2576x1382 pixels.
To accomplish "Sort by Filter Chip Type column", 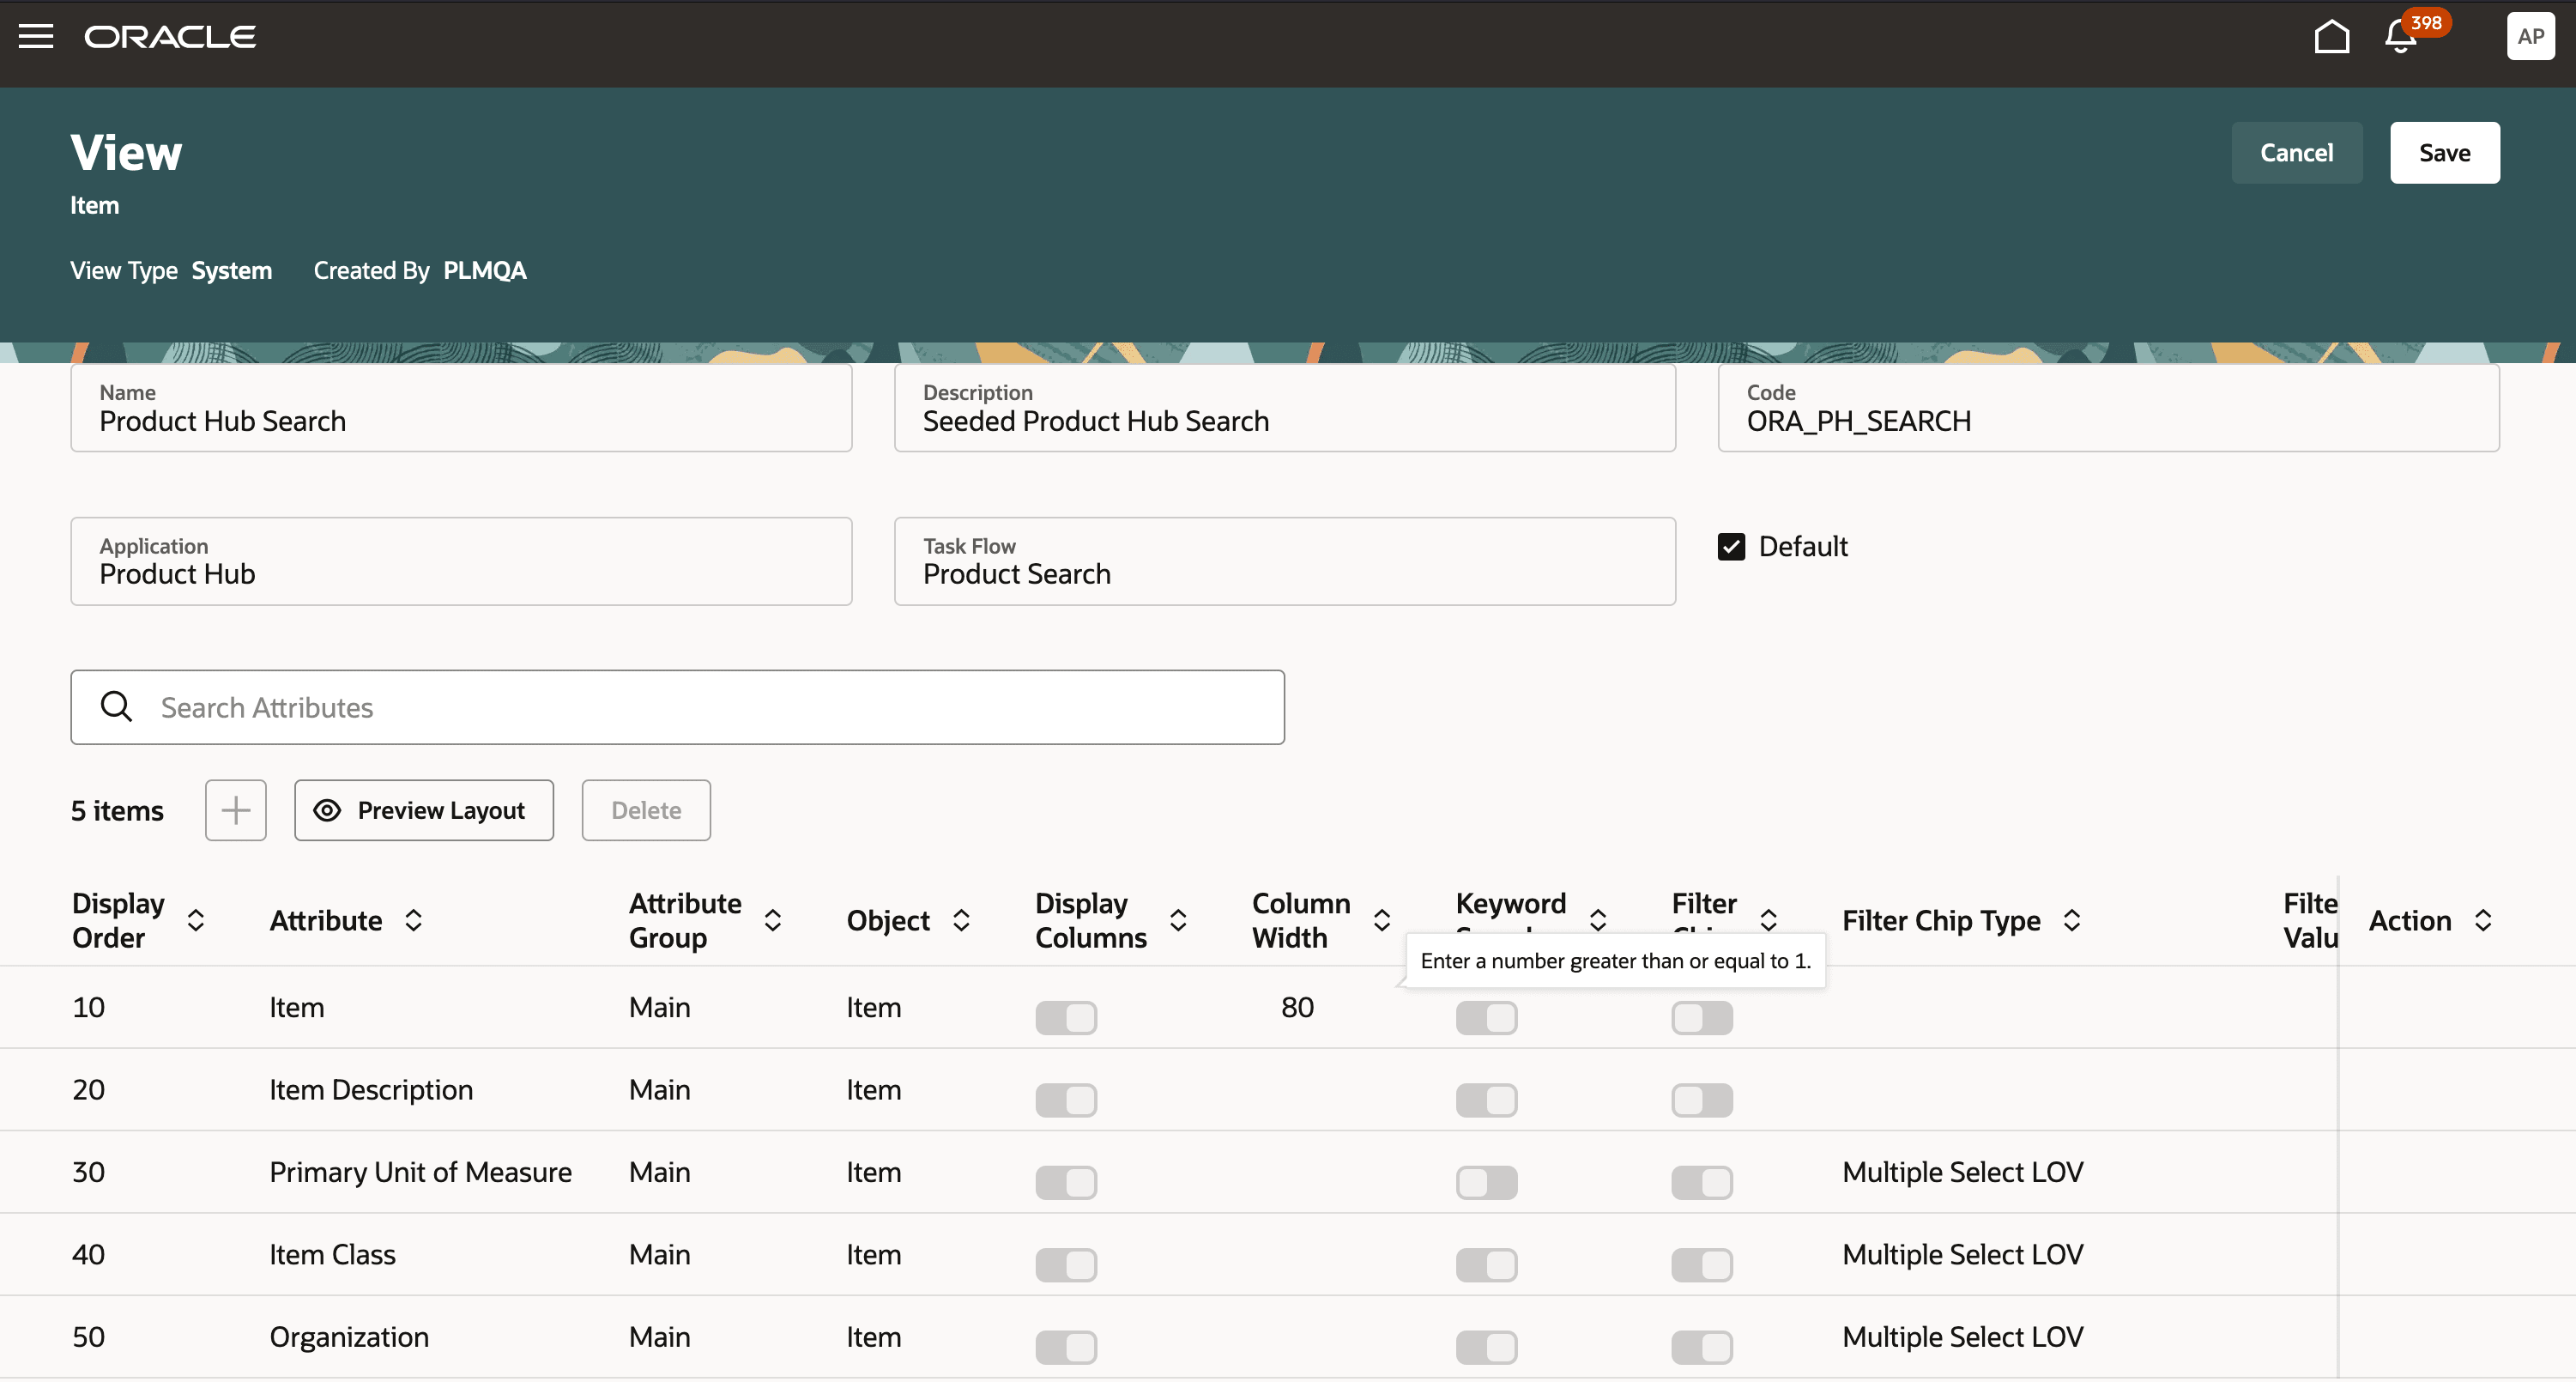I will [2072, 920].
